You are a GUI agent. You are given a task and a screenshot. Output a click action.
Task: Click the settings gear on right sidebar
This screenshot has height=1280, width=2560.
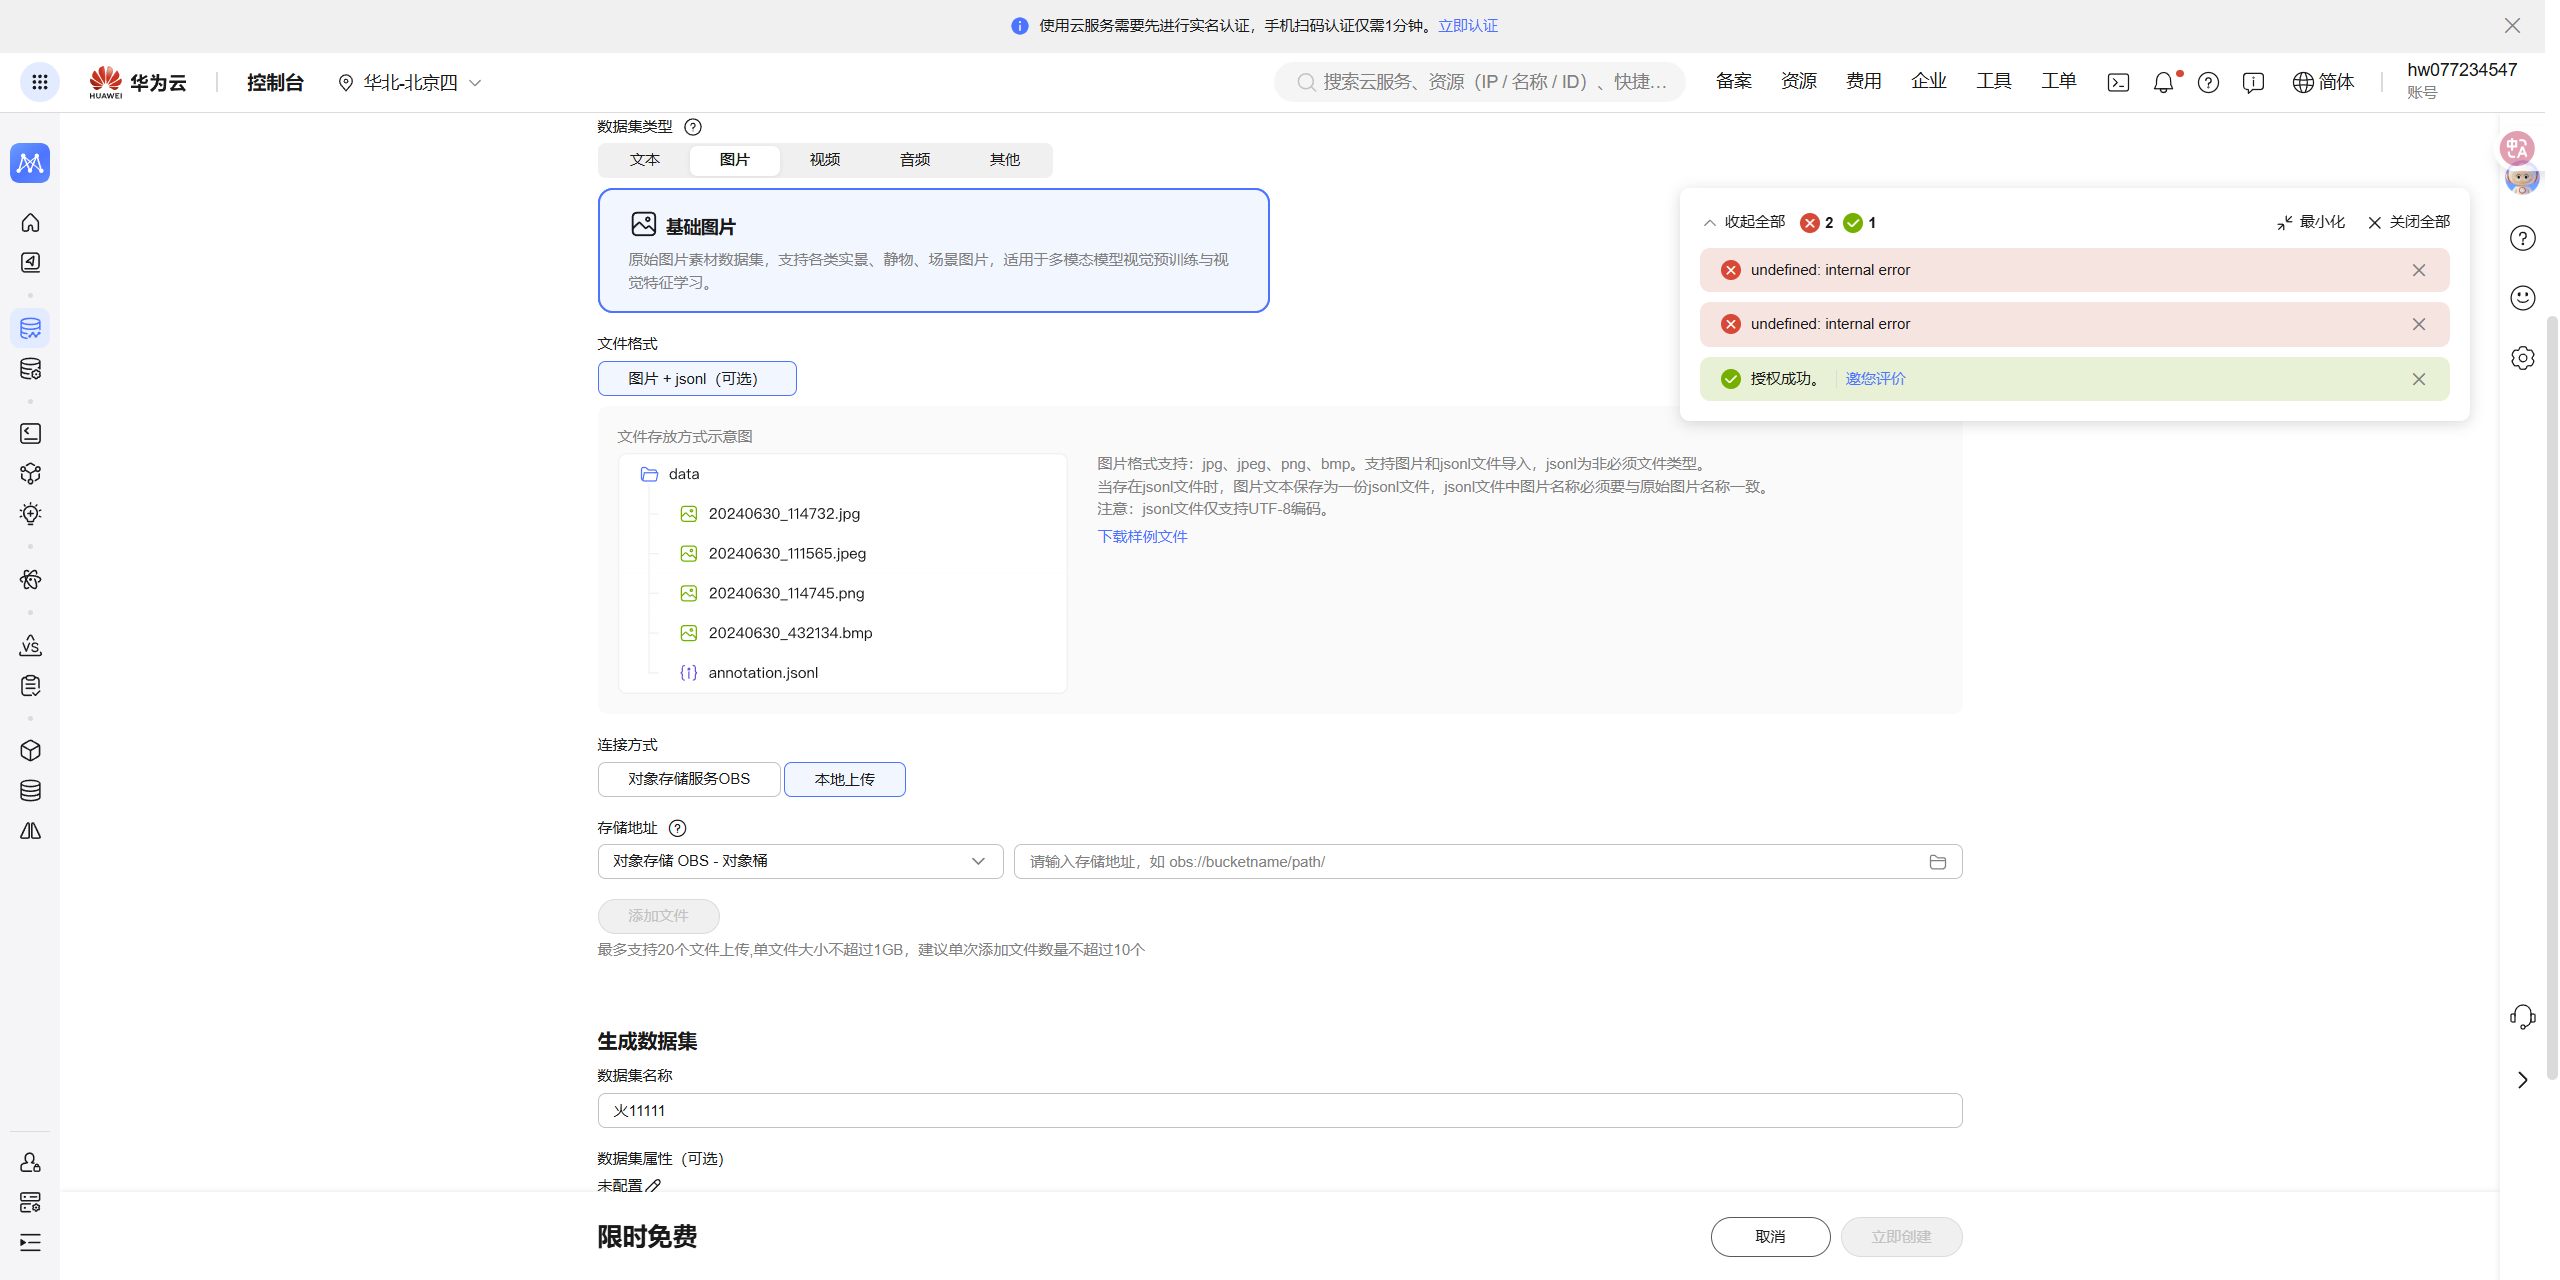2522,357
